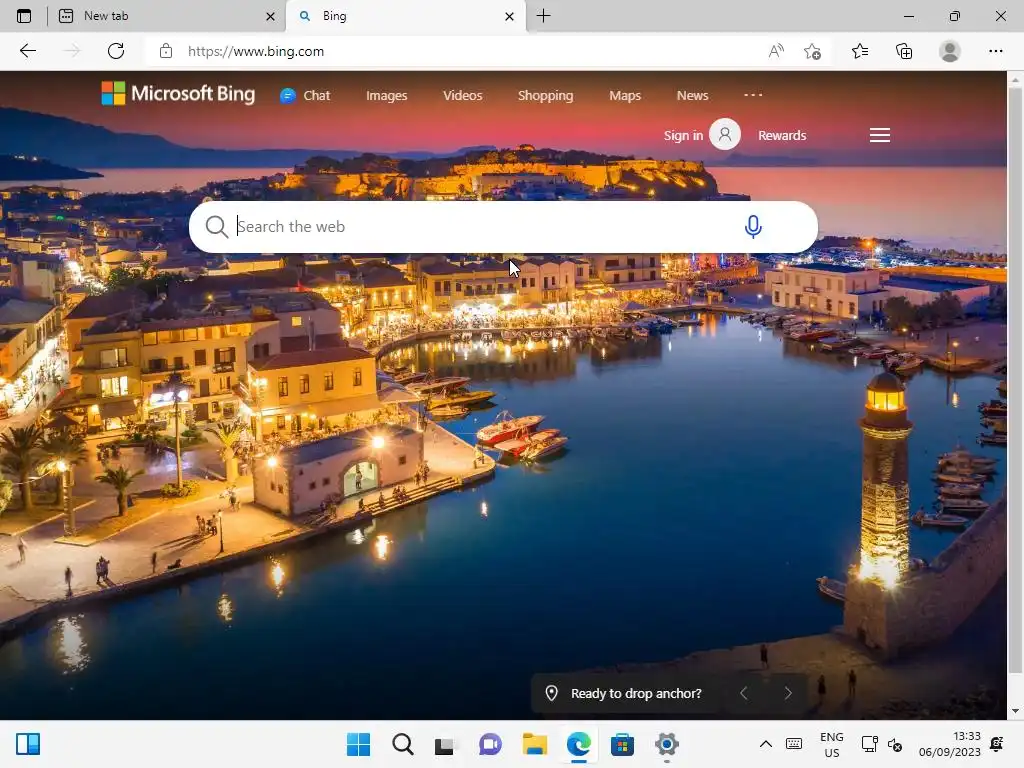Open Task View on taskbar
Image resolution: width=1024 pixels, height=768 pixels.
(445, 744)
